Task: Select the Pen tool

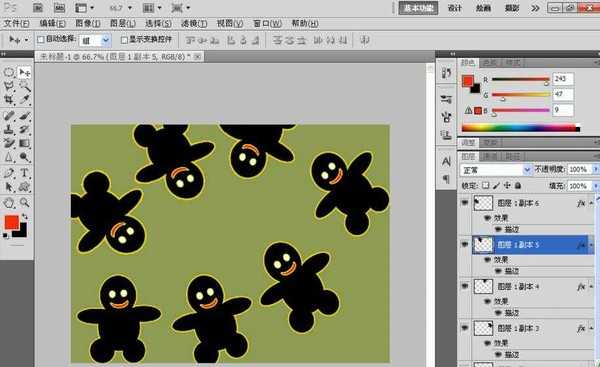Action: 8,173
